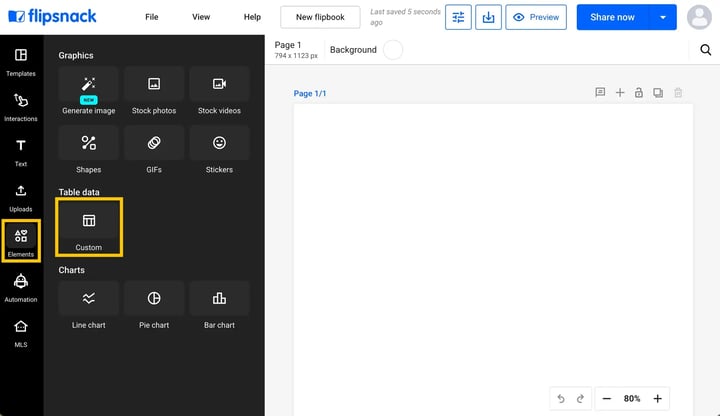This screenshot has width=720, height=416.
Task: Select the Text tool in sidebar
Action: click(x=21, y=152)
